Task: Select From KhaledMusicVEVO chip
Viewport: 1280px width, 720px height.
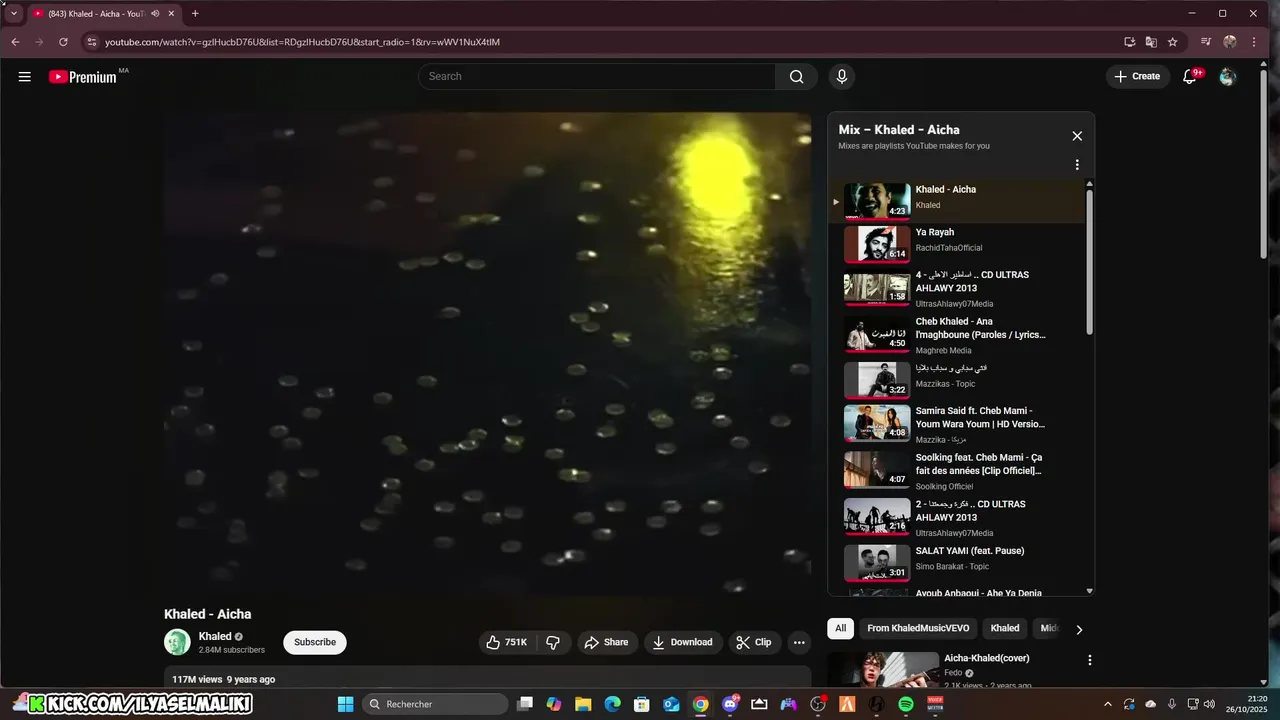Action: coord(917,629)
